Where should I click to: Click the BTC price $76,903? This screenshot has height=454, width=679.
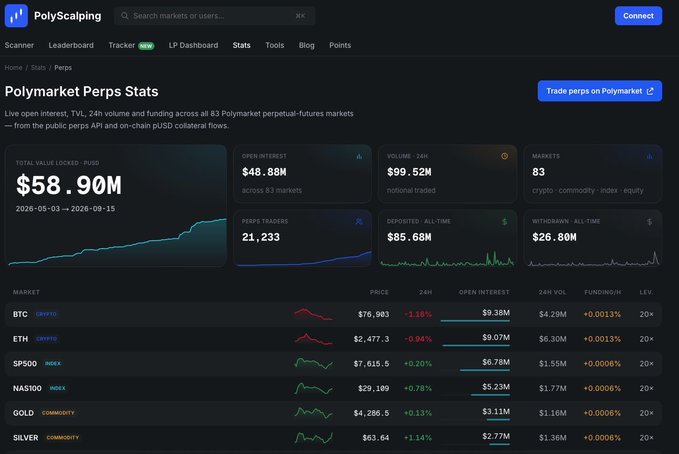point(373,314)
